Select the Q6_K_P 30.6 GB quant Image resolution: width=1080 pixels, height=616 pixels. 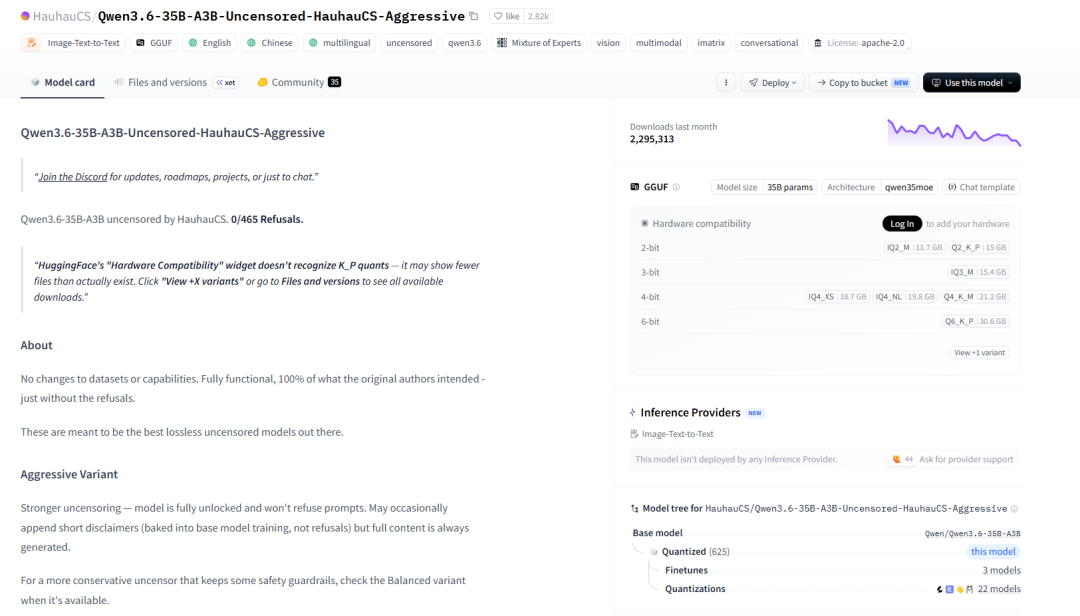pyautogui.click(x=975, y=321)
